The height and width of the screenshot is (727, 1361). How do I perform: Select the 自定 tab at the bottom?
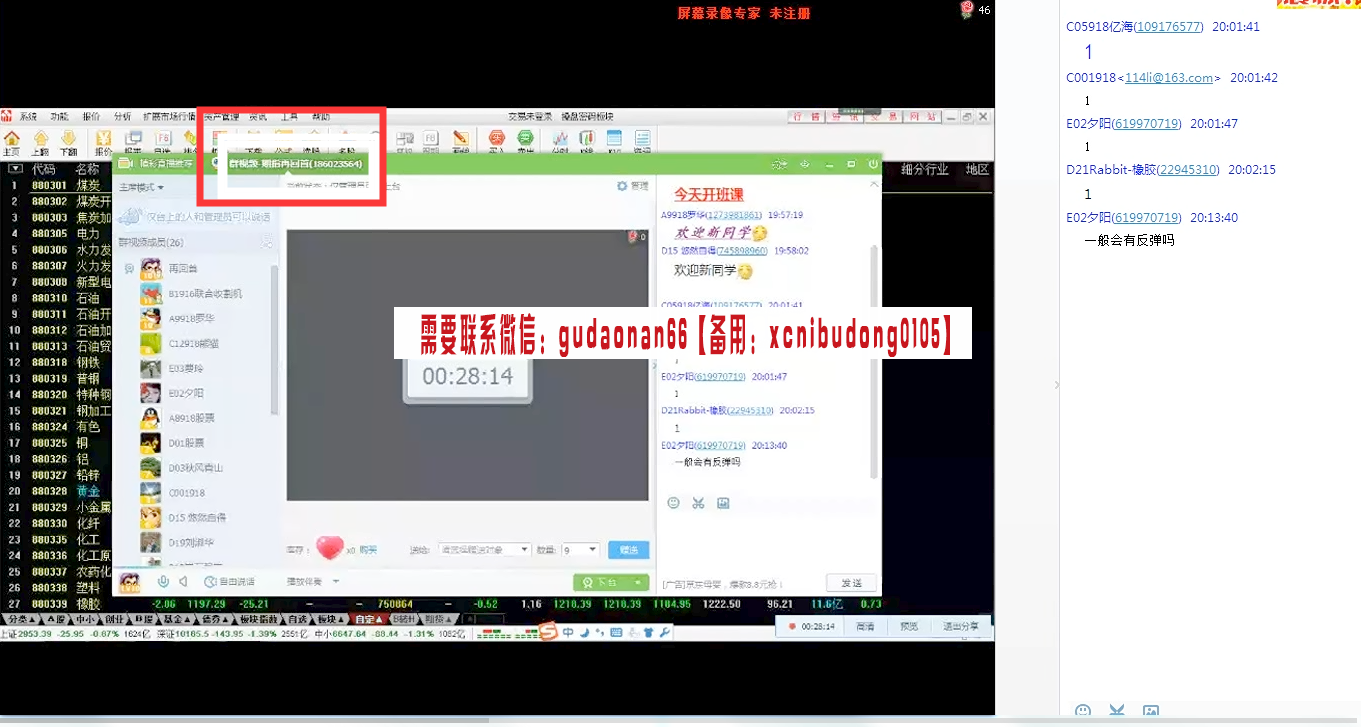coord(369,619)
